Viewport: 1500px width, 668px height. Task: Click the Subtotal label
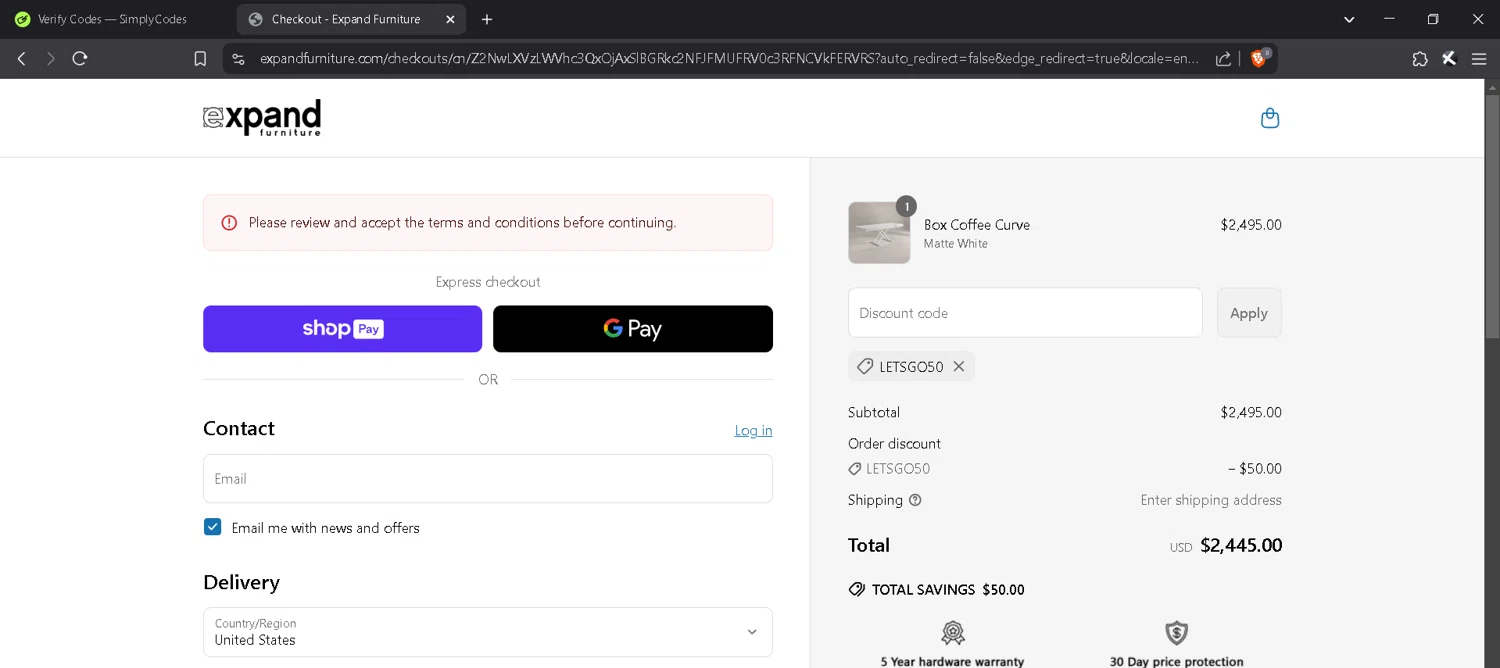coord(874,412)
